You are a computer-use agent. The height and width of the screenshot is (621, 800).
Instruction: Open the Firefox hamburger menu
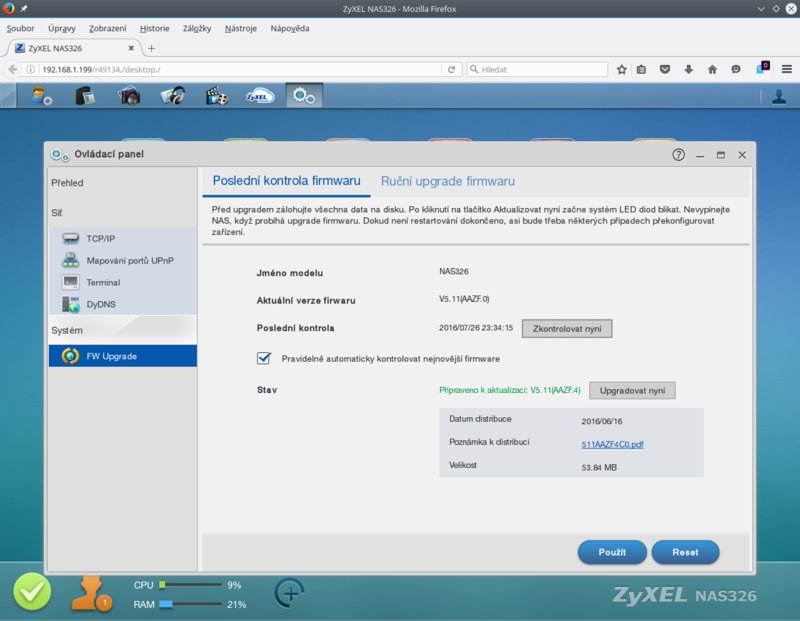pos(787,69)
